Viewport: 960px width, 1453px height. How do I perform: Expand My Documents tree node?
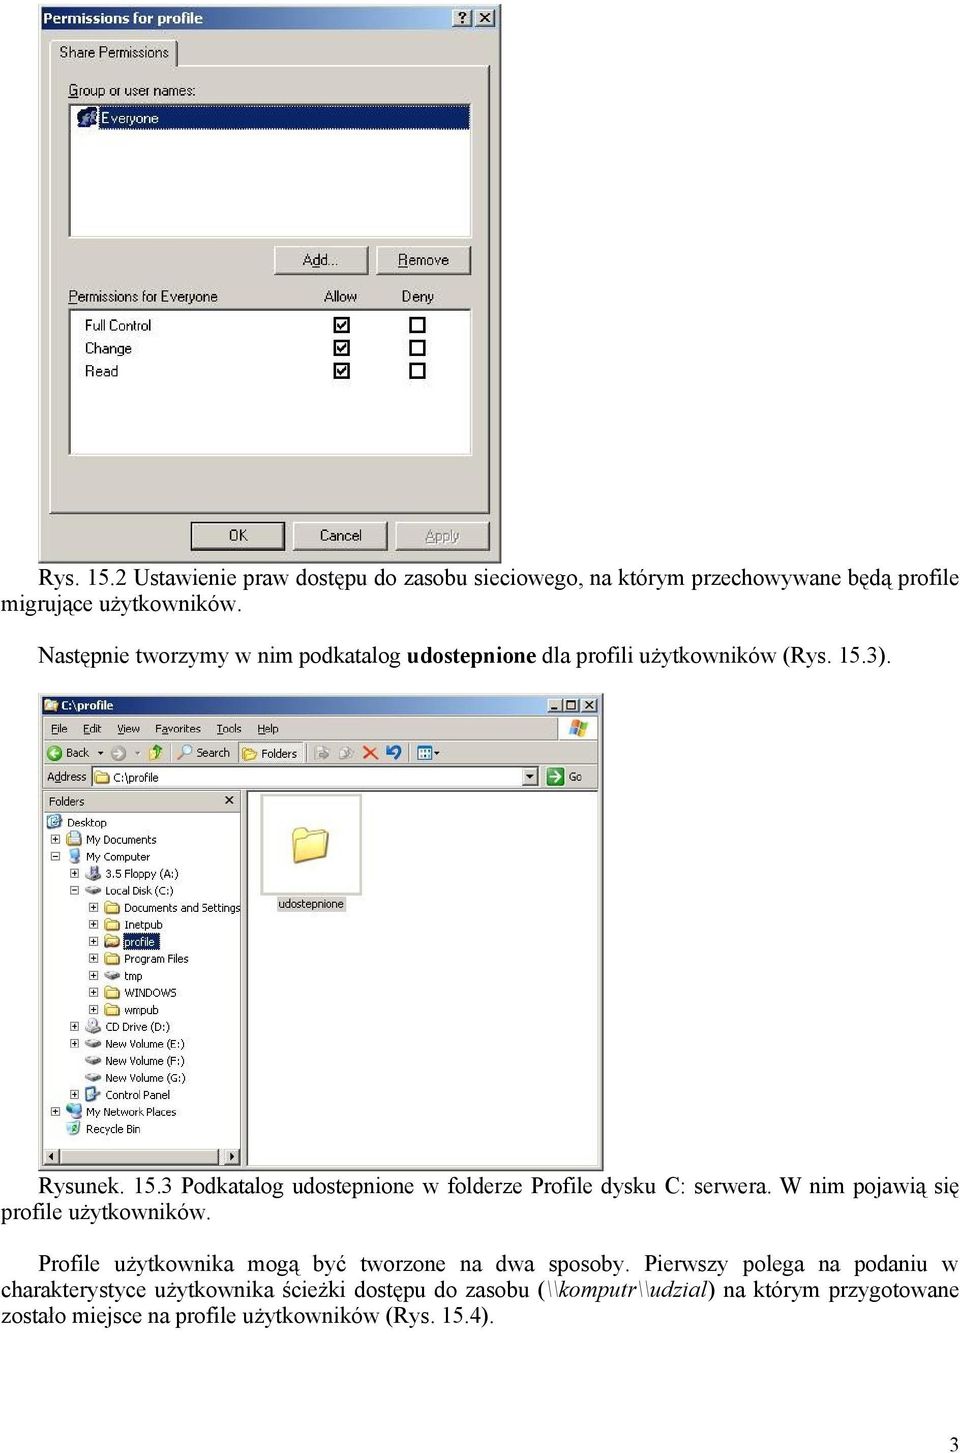tap(56, 840)
